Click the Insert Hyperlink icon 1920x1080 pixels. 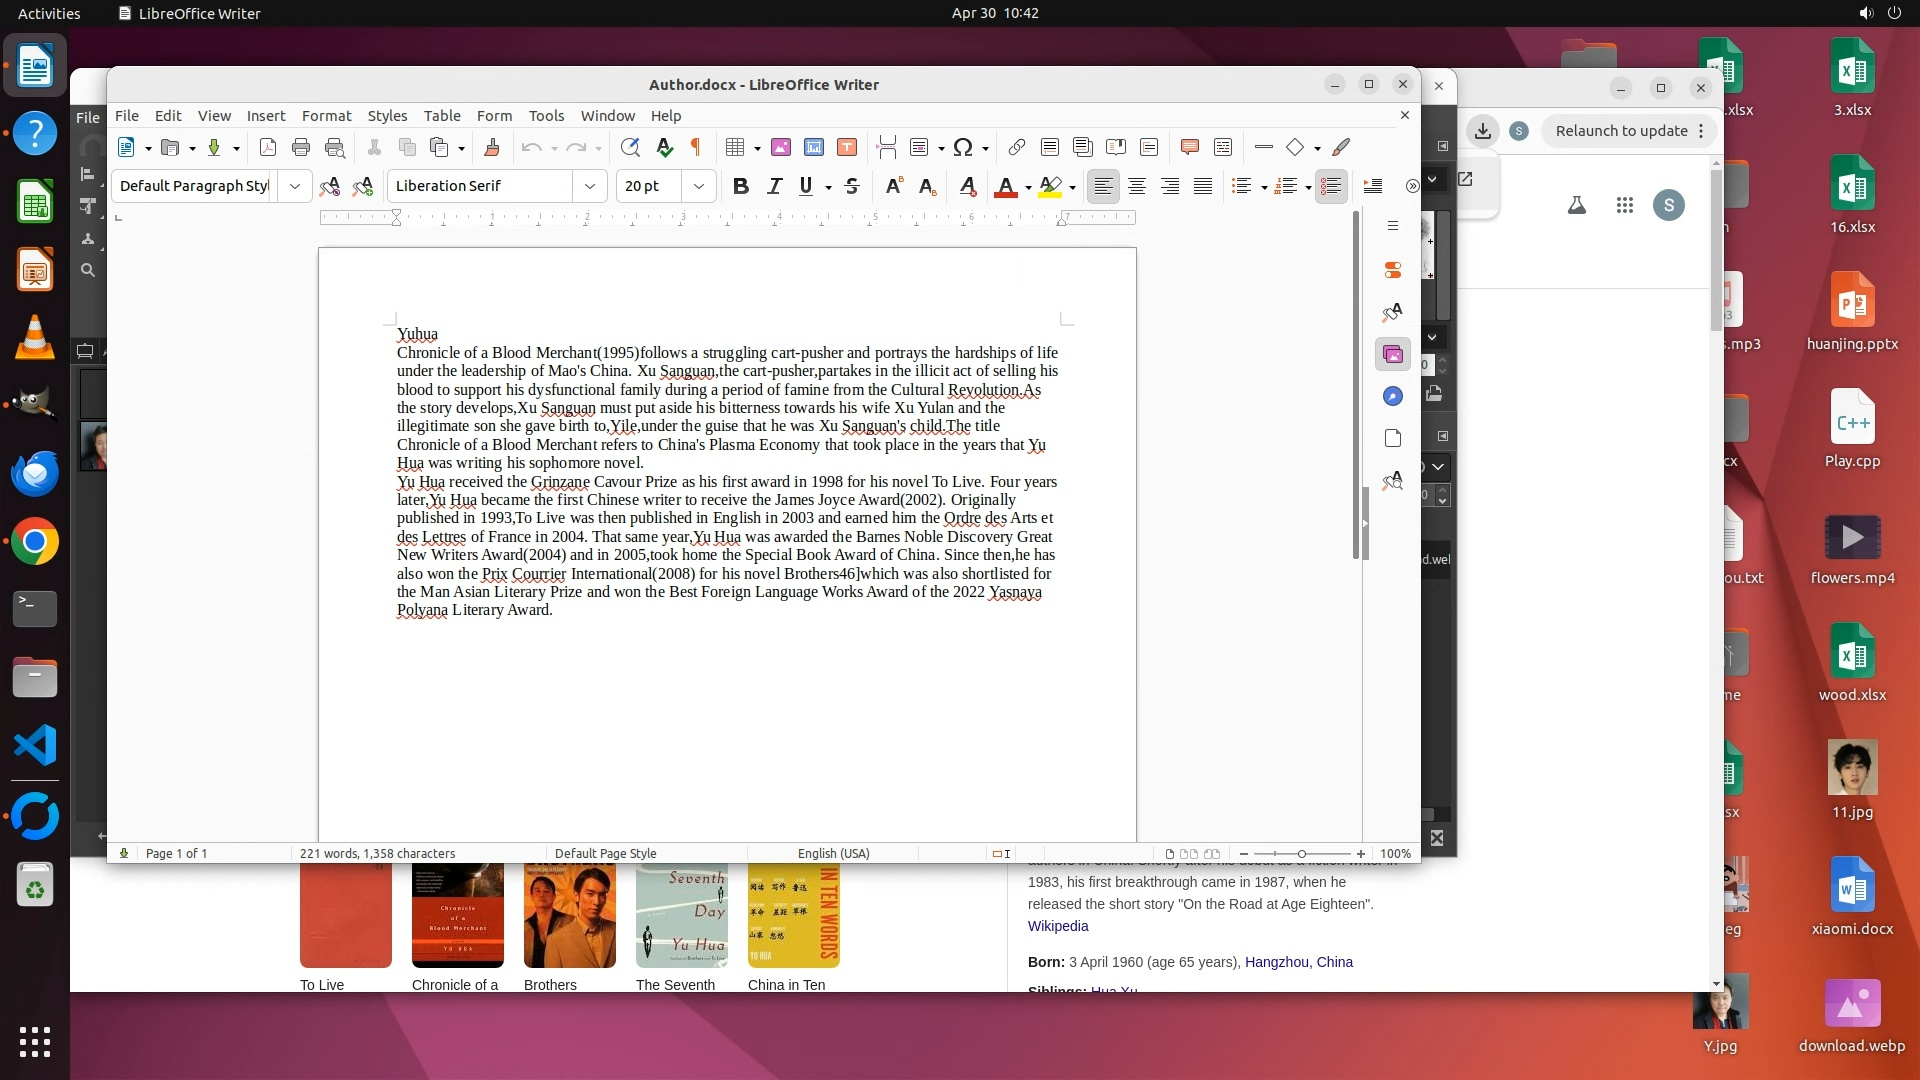1016,148
